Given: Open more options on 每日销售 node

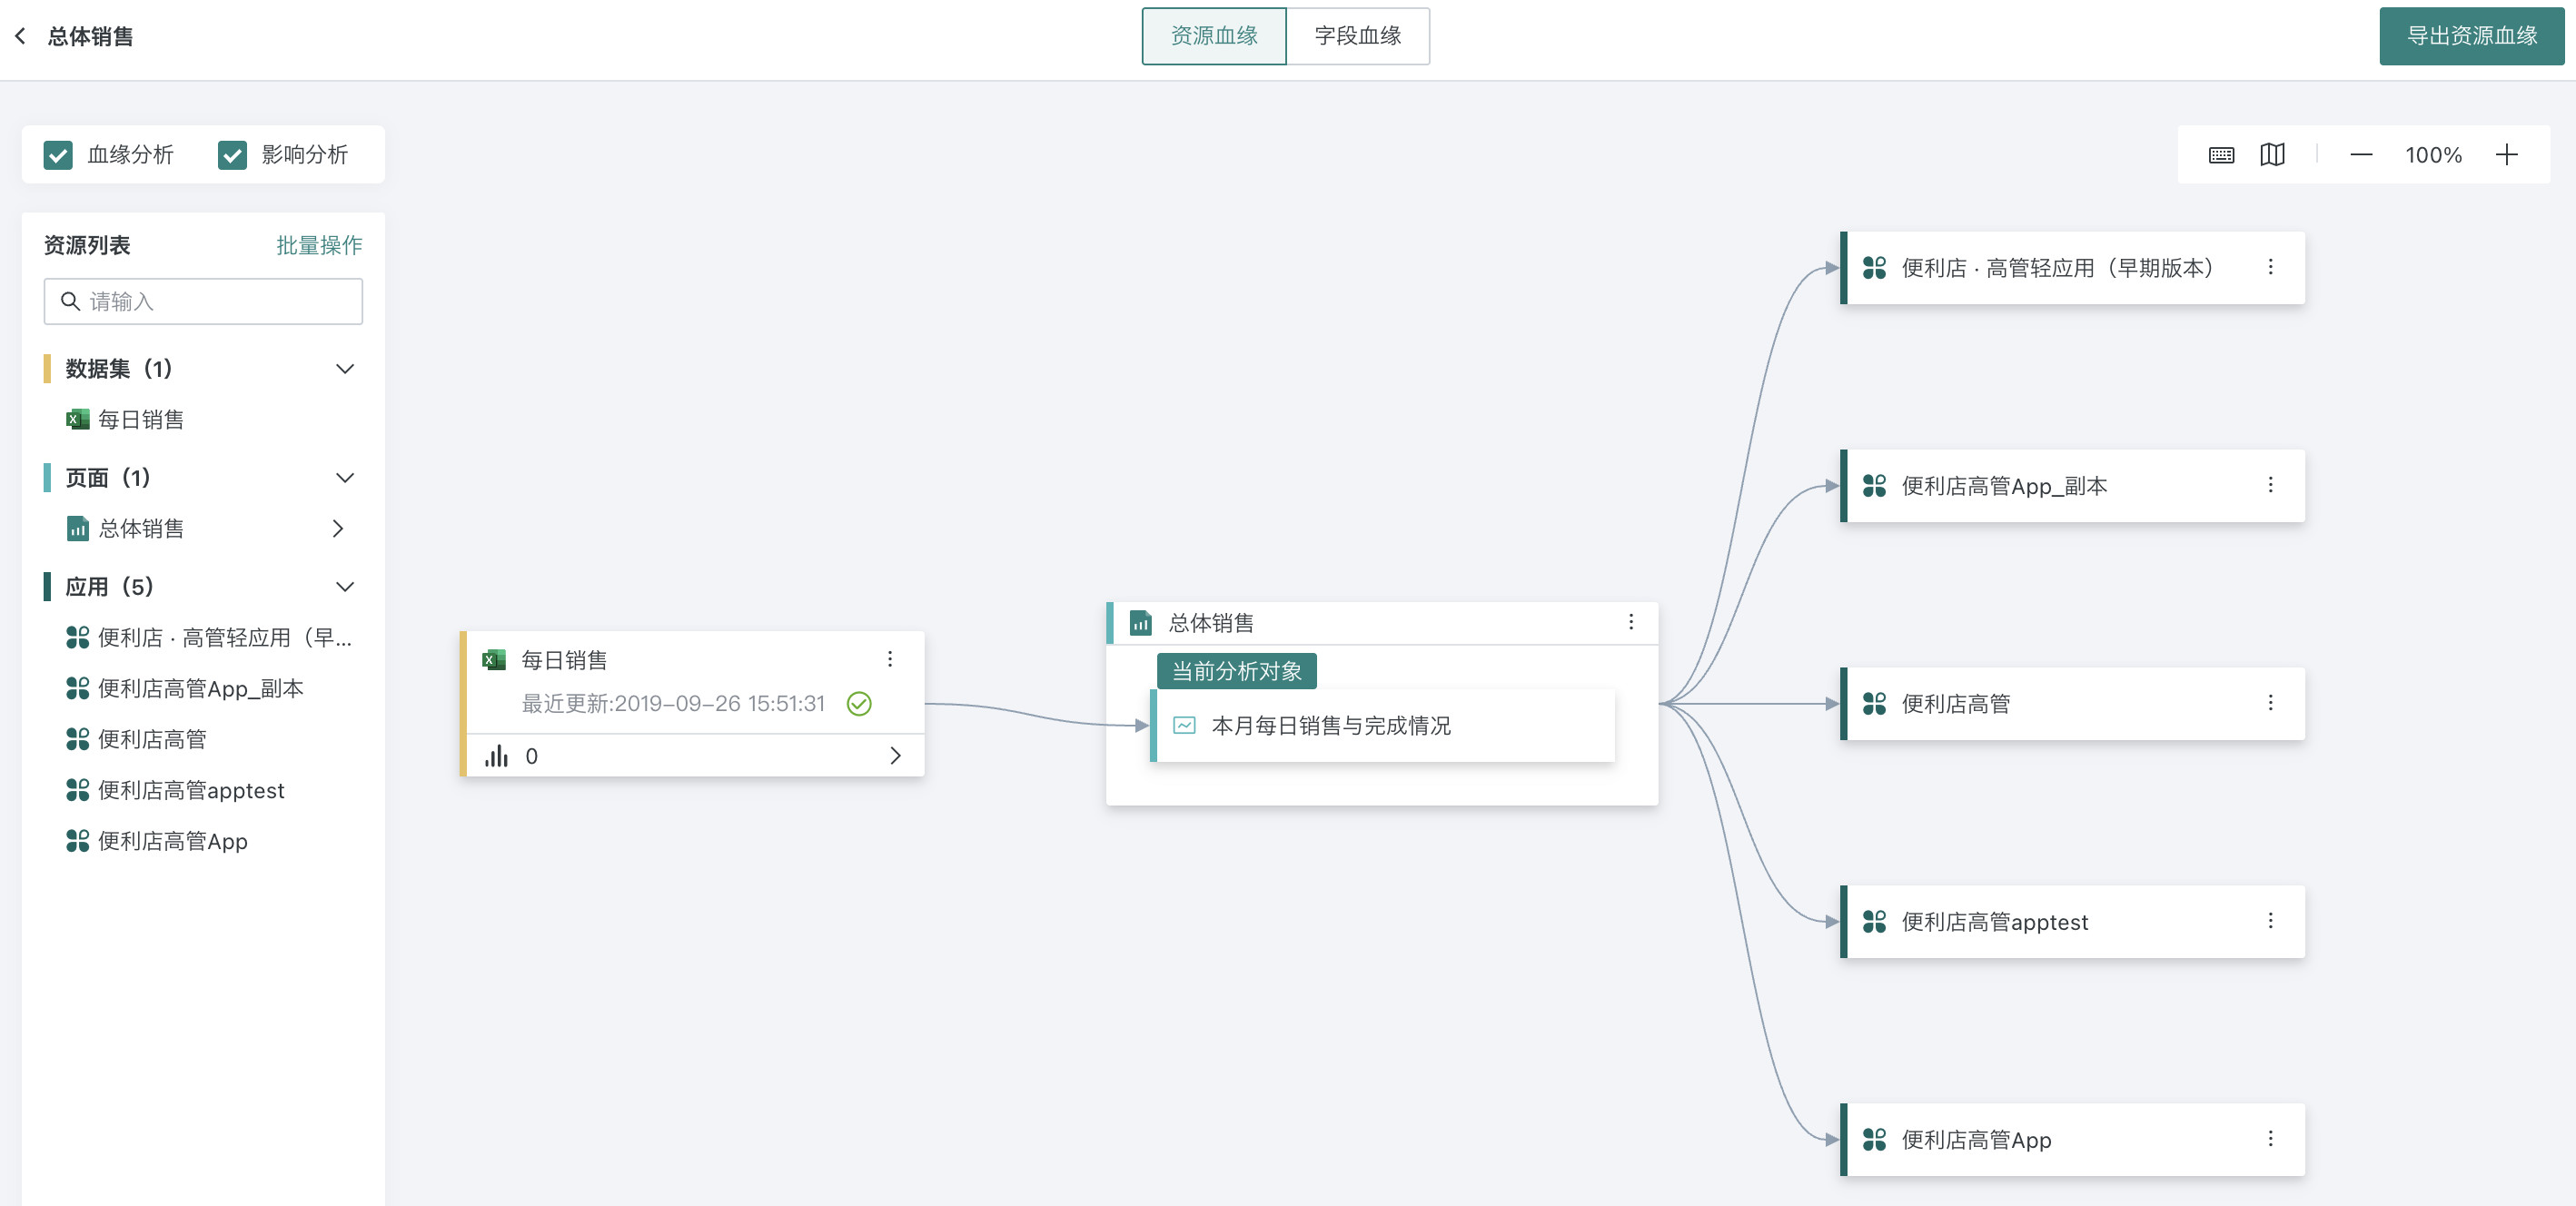Looking at the screenshot, I should click(889, 659).
